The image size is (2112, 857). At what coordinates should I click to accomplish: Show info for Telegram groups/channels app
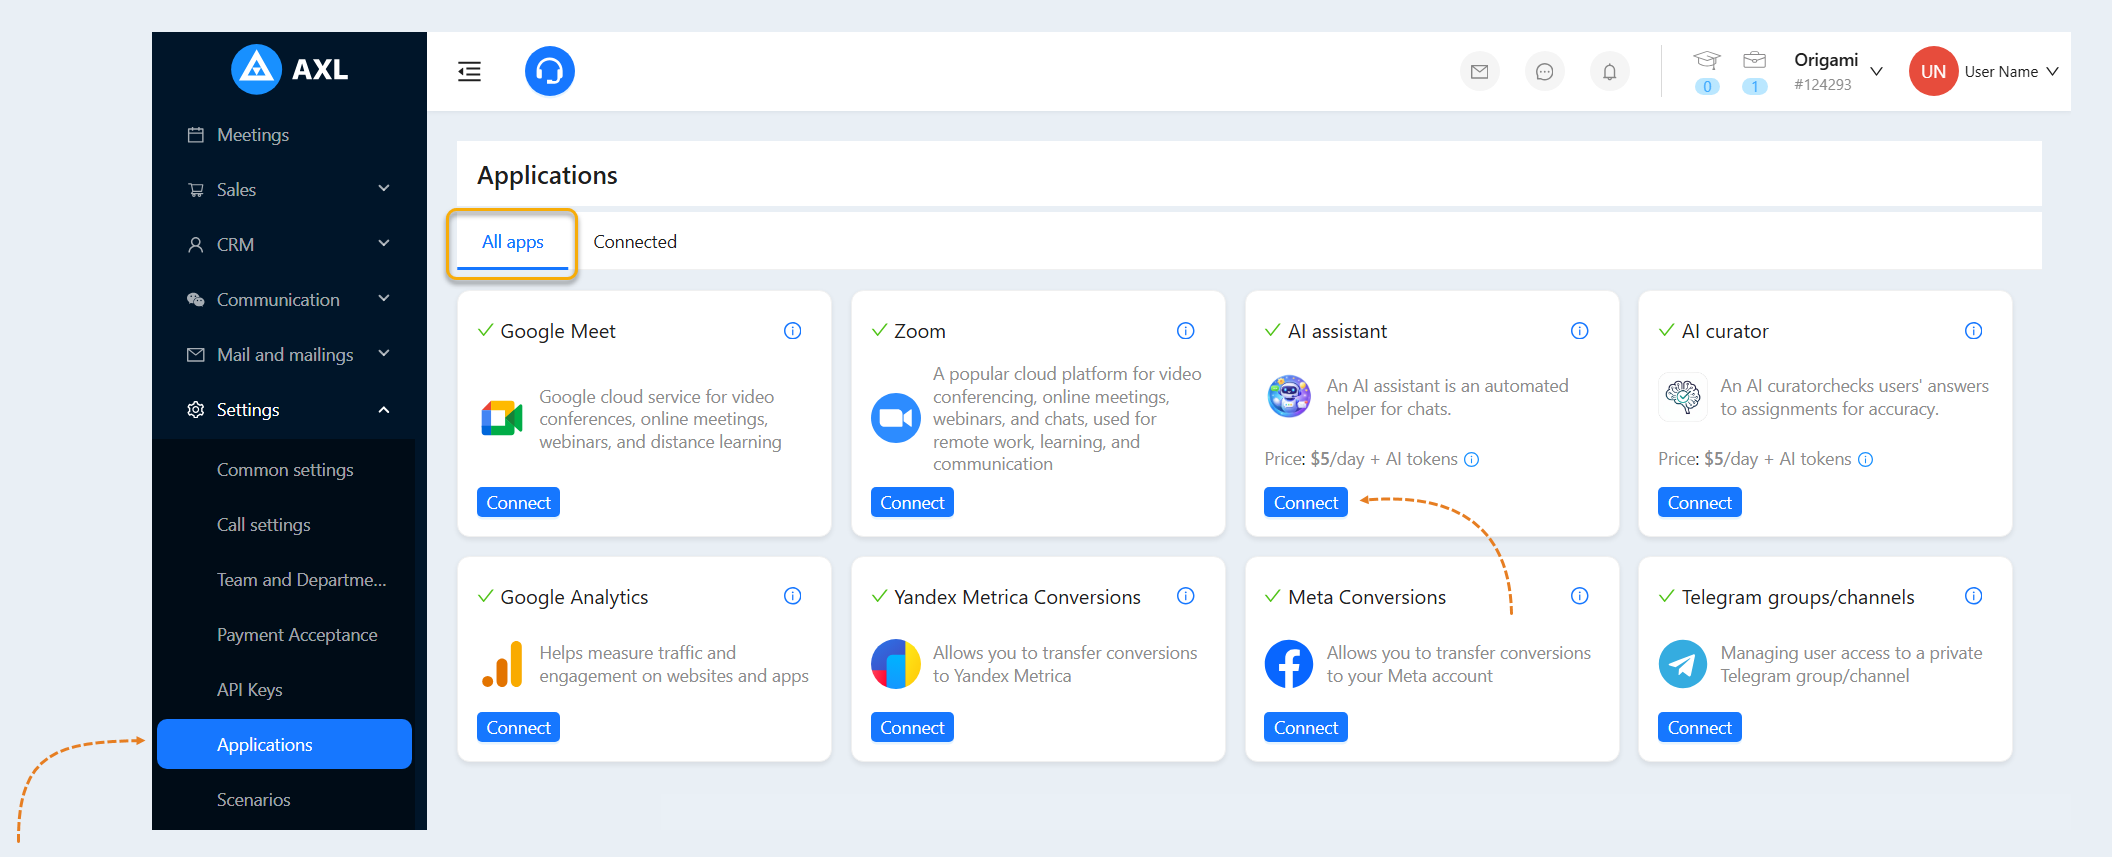(x=1974, y=596)
